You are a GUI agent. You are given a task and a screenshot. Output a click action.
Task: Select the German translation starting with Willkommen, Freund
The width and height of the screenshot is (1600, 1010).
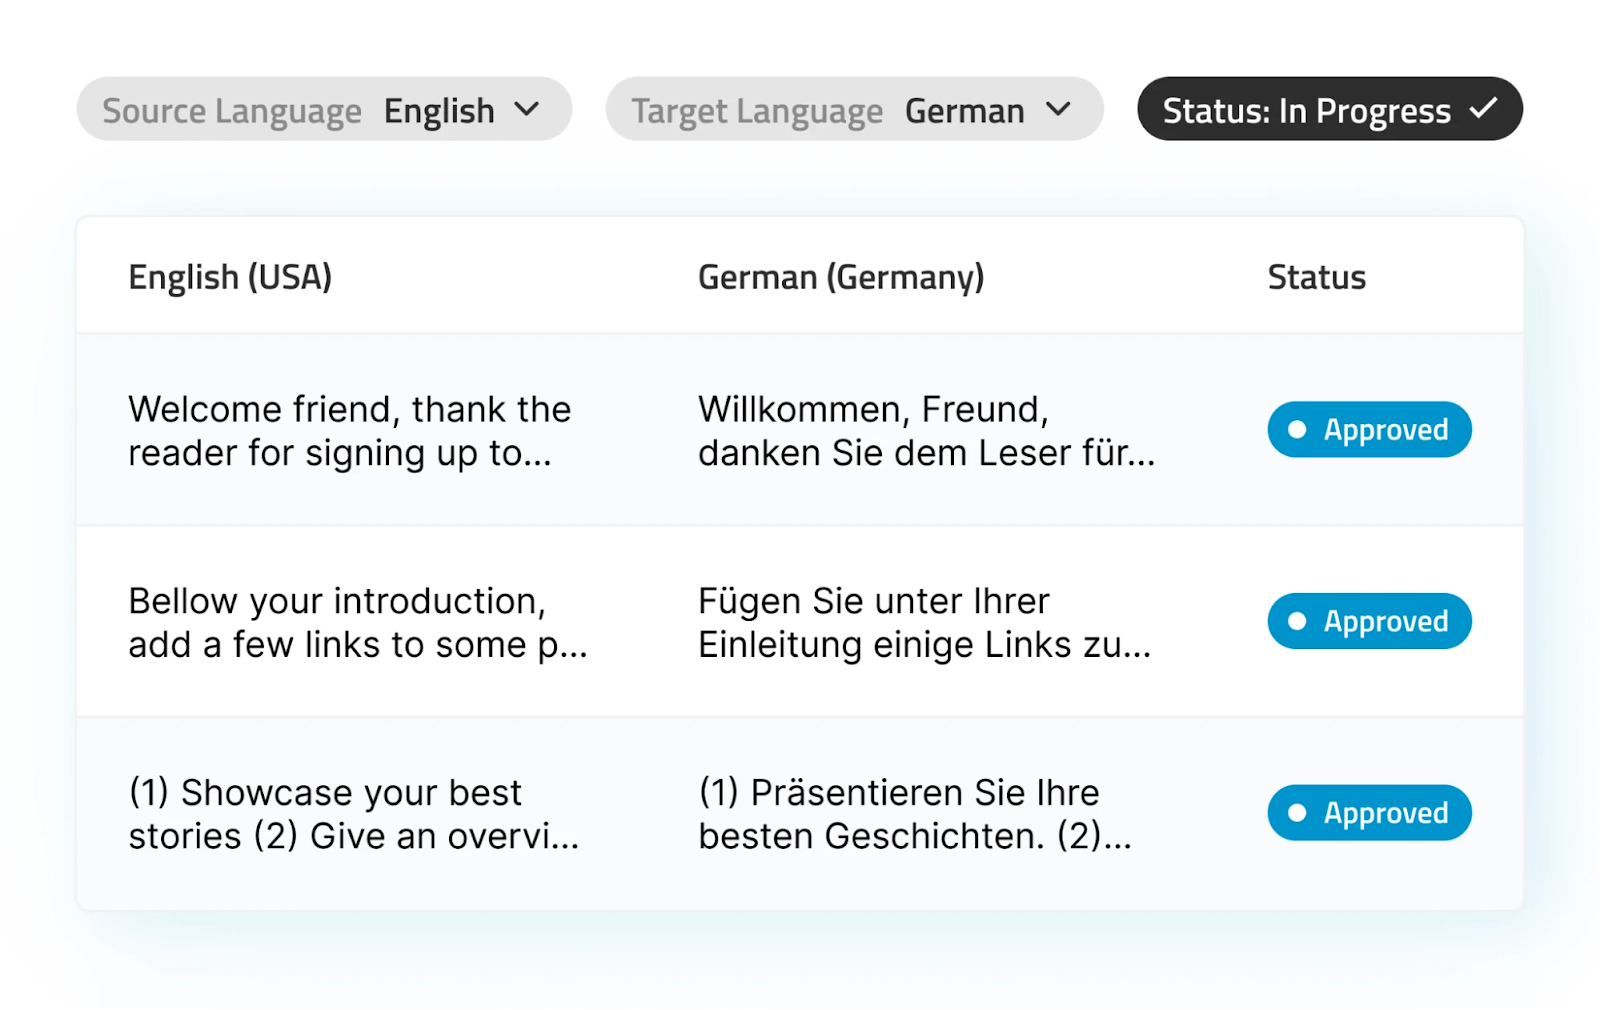[926, 430]
